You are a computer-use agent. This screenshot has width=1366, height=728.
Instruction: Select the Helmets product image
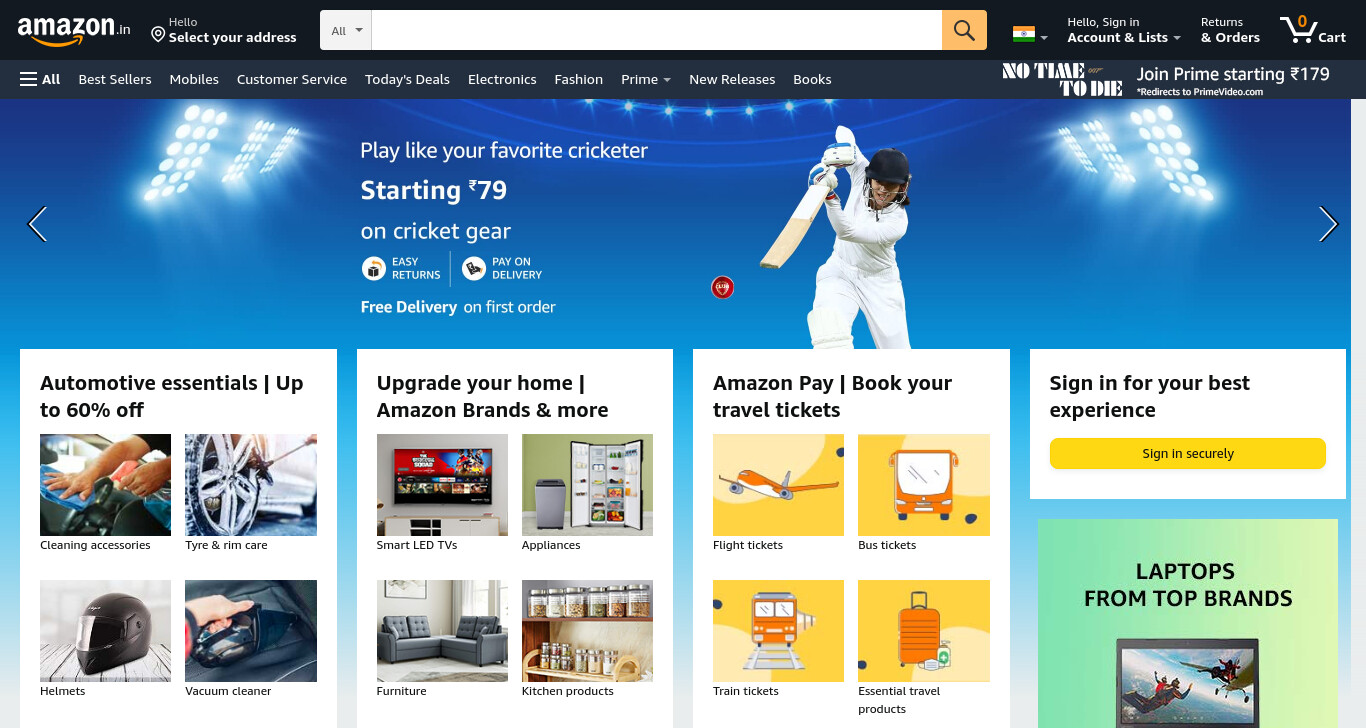[x=105, y=631]
